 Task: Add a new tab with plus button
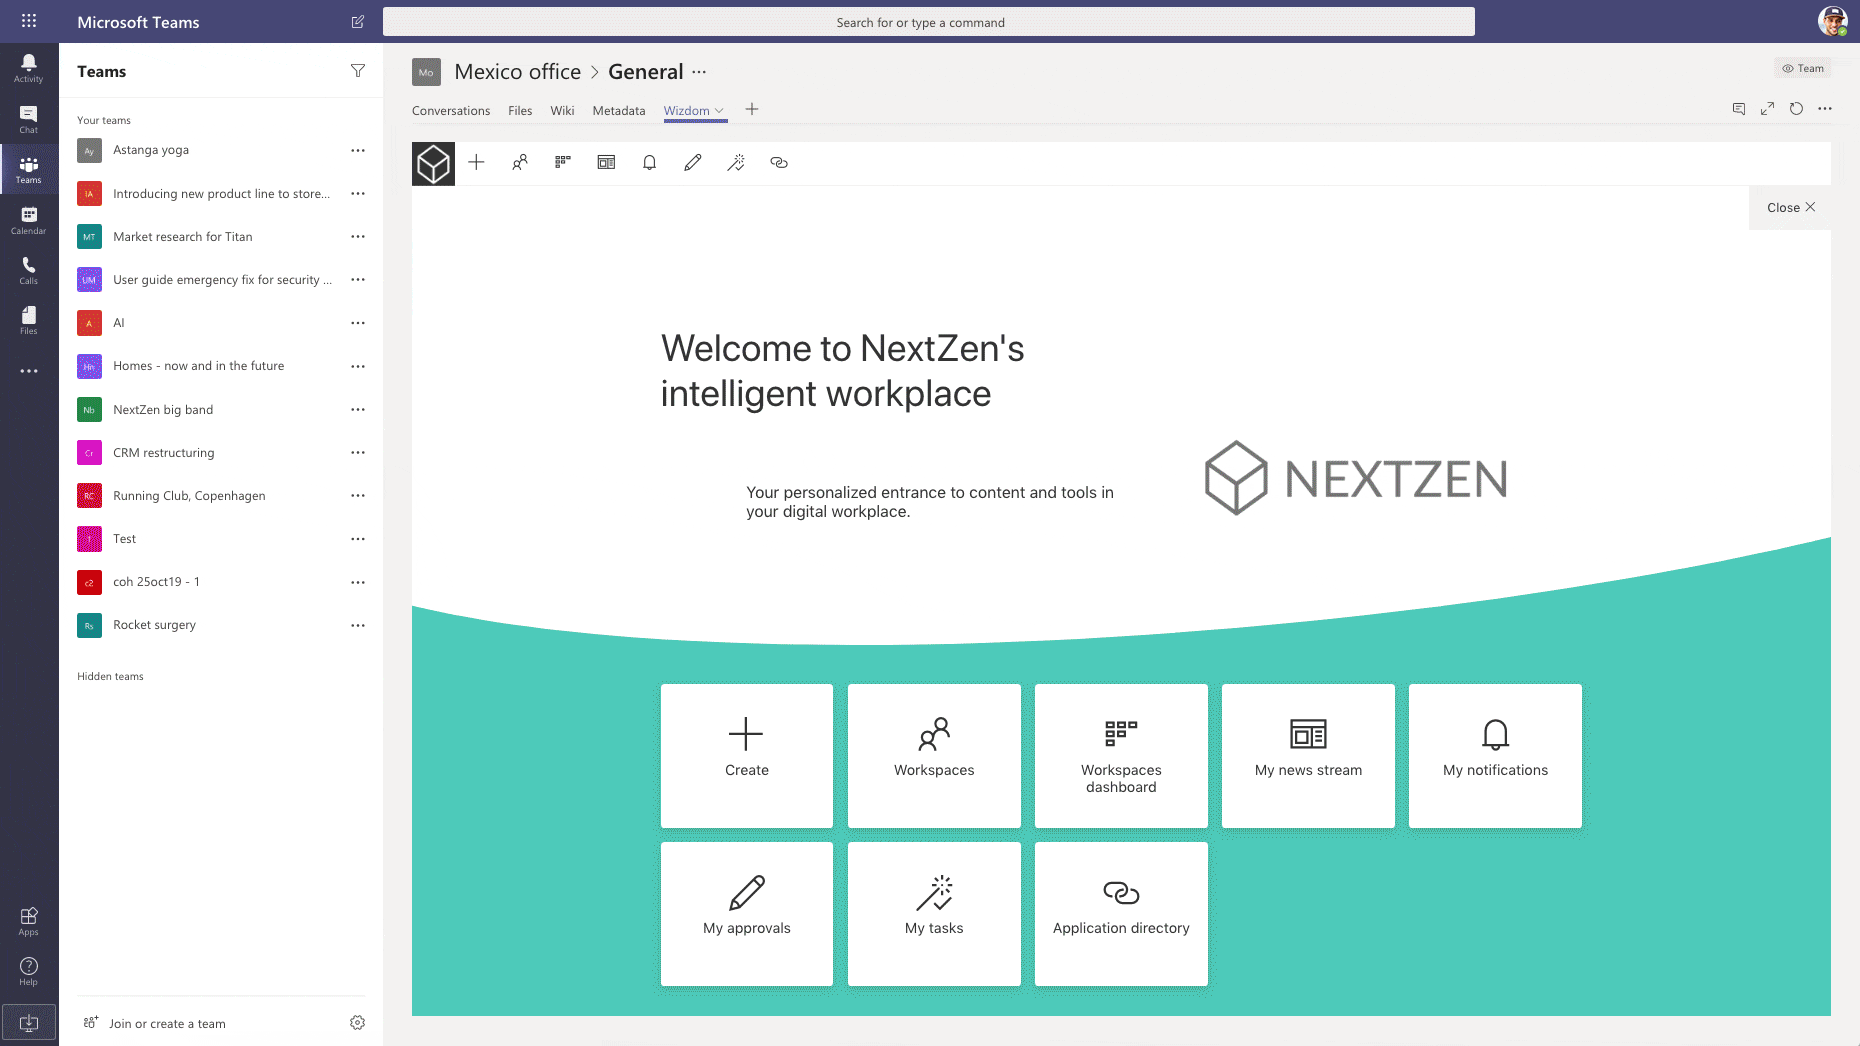pyautogui.click(x=752, y=109)
